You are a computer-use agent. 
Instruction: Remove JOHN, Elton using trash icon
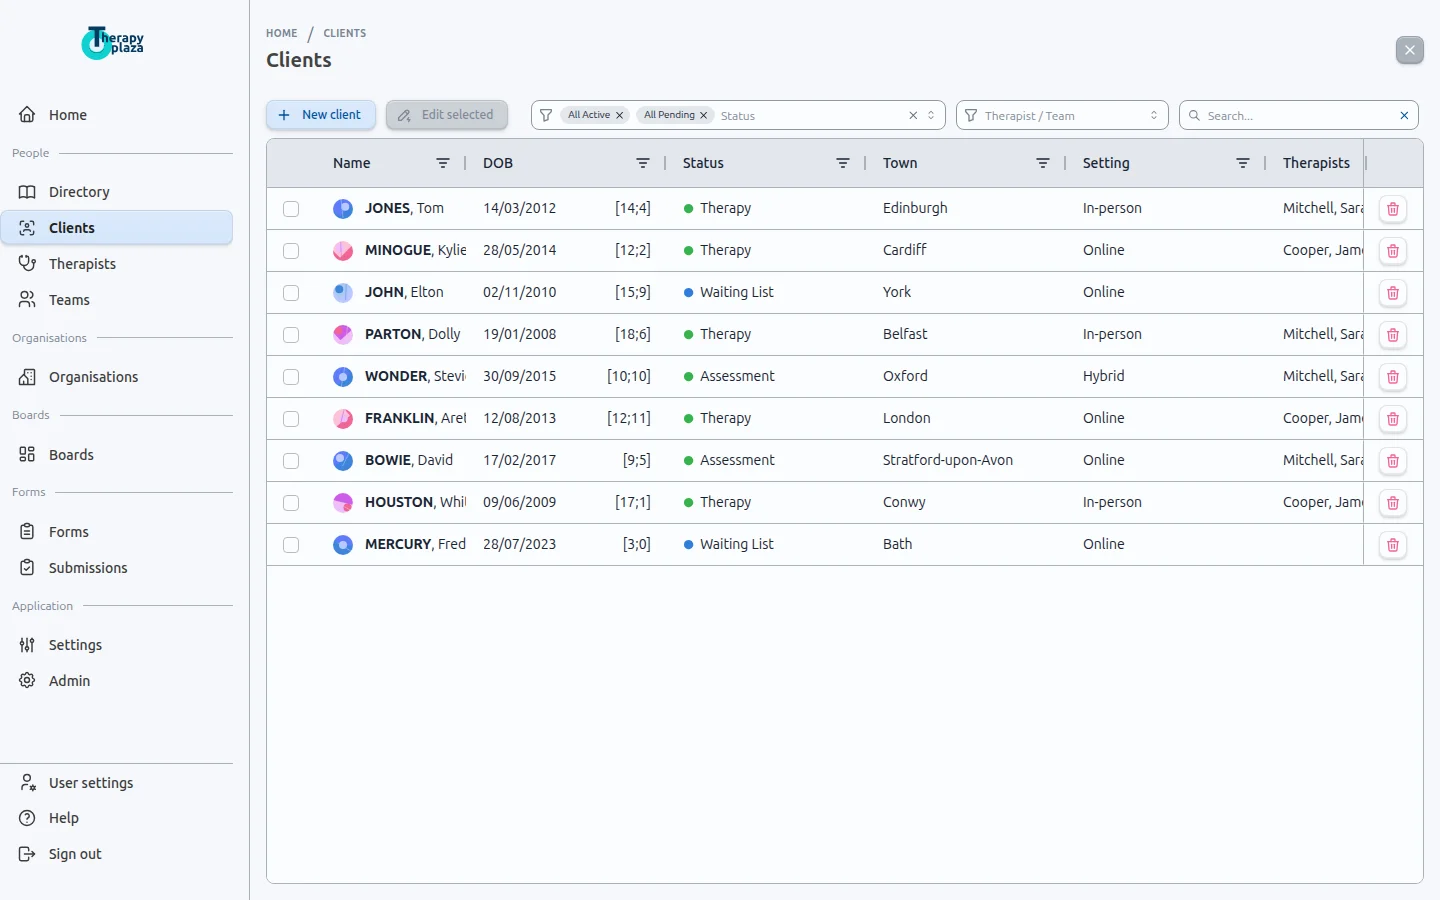click(x=1393, y=293)
